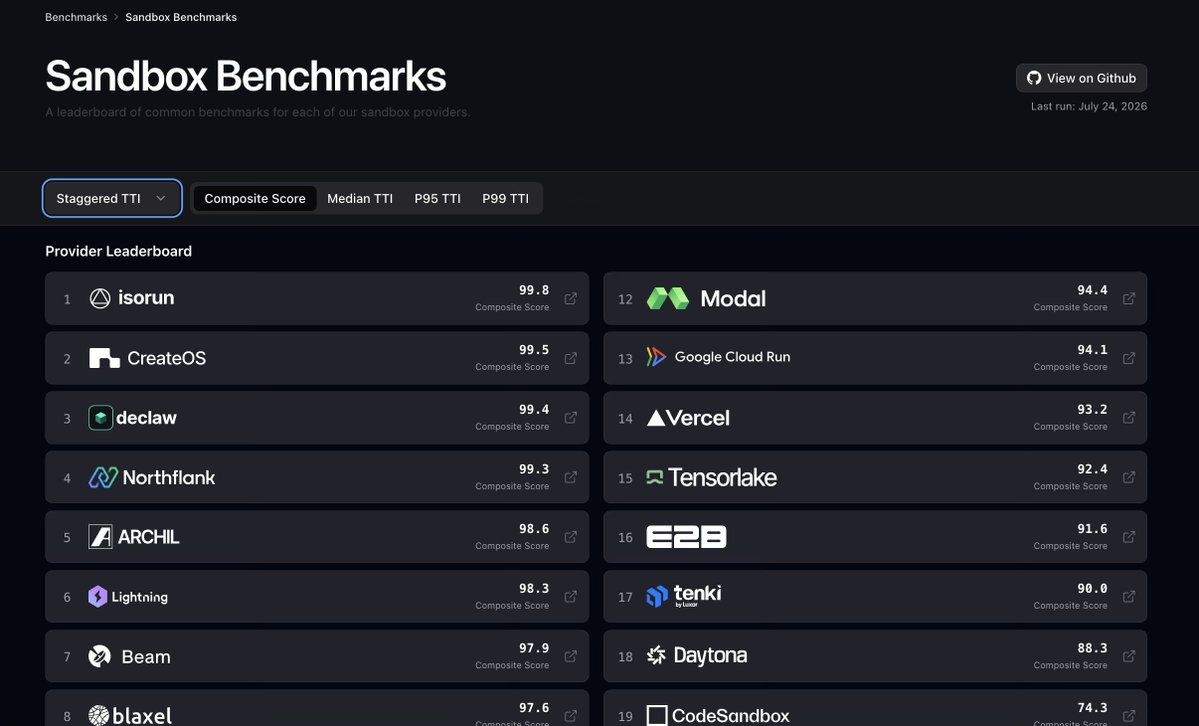Click the isorun score 99.8
The width and height of the screenshot is (1199, 726).
point(534,290)
